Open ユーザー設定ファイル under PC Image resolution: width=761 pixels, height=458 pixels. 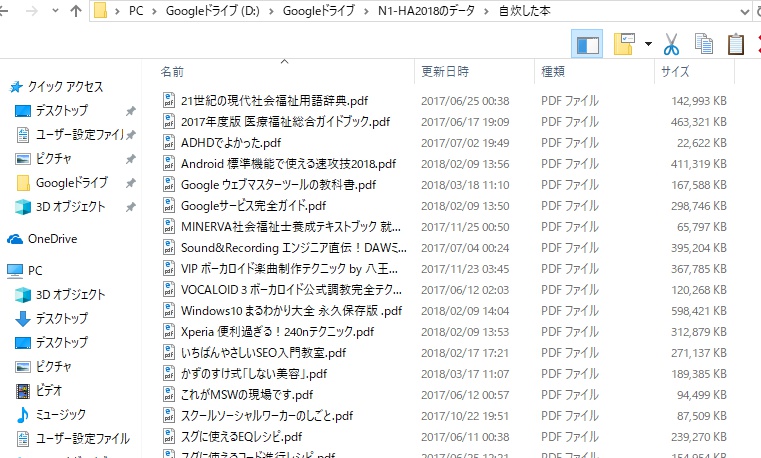tap(83, 439)
